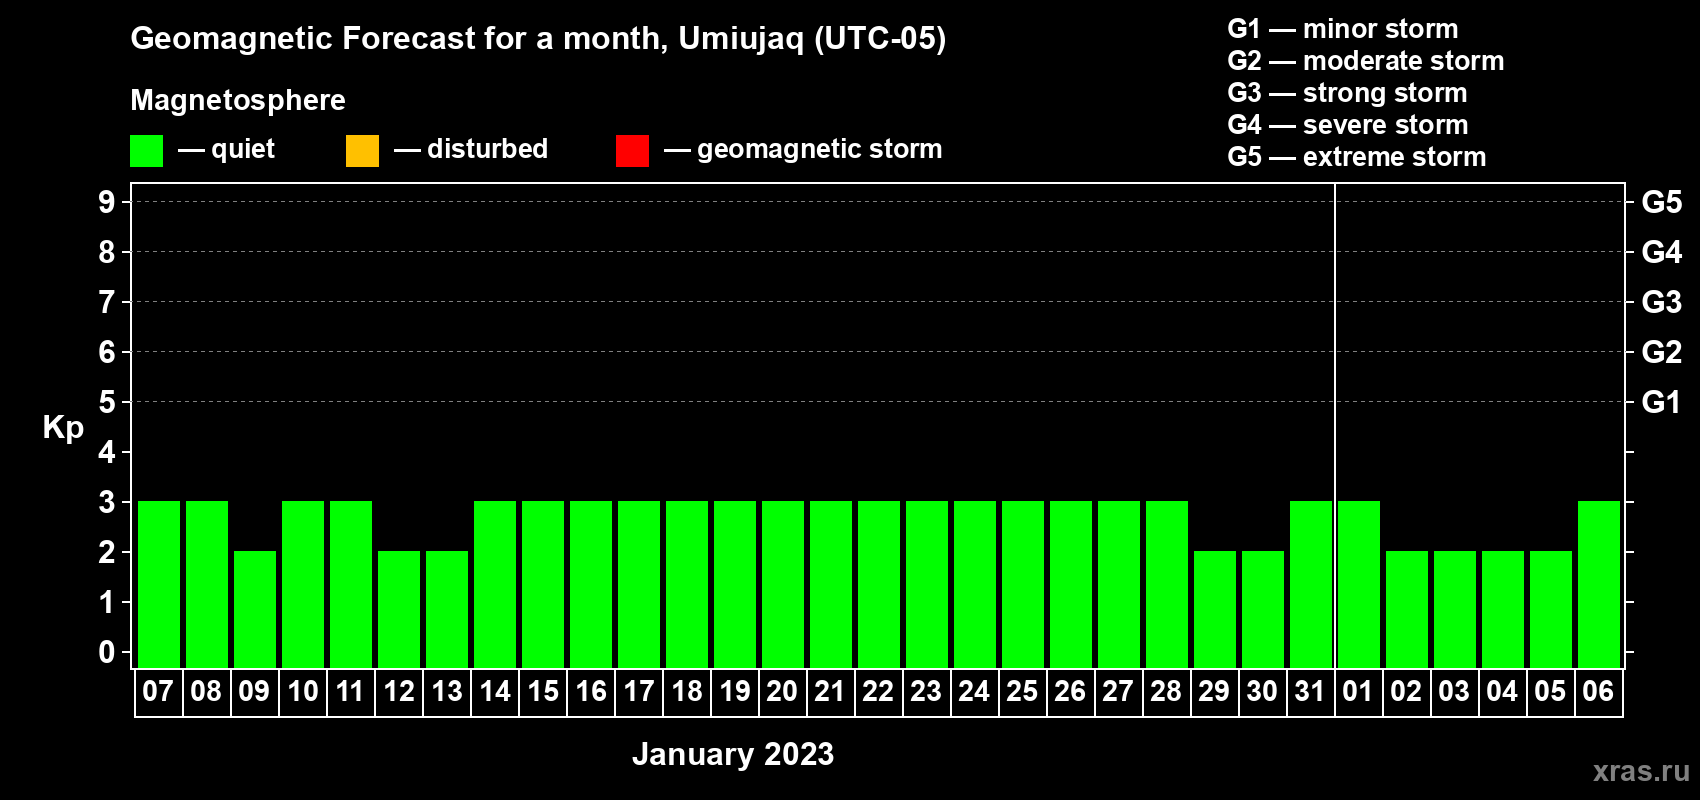Click the bar for January 20
This screenshot has width=1700, height=800.
(783, 584)
